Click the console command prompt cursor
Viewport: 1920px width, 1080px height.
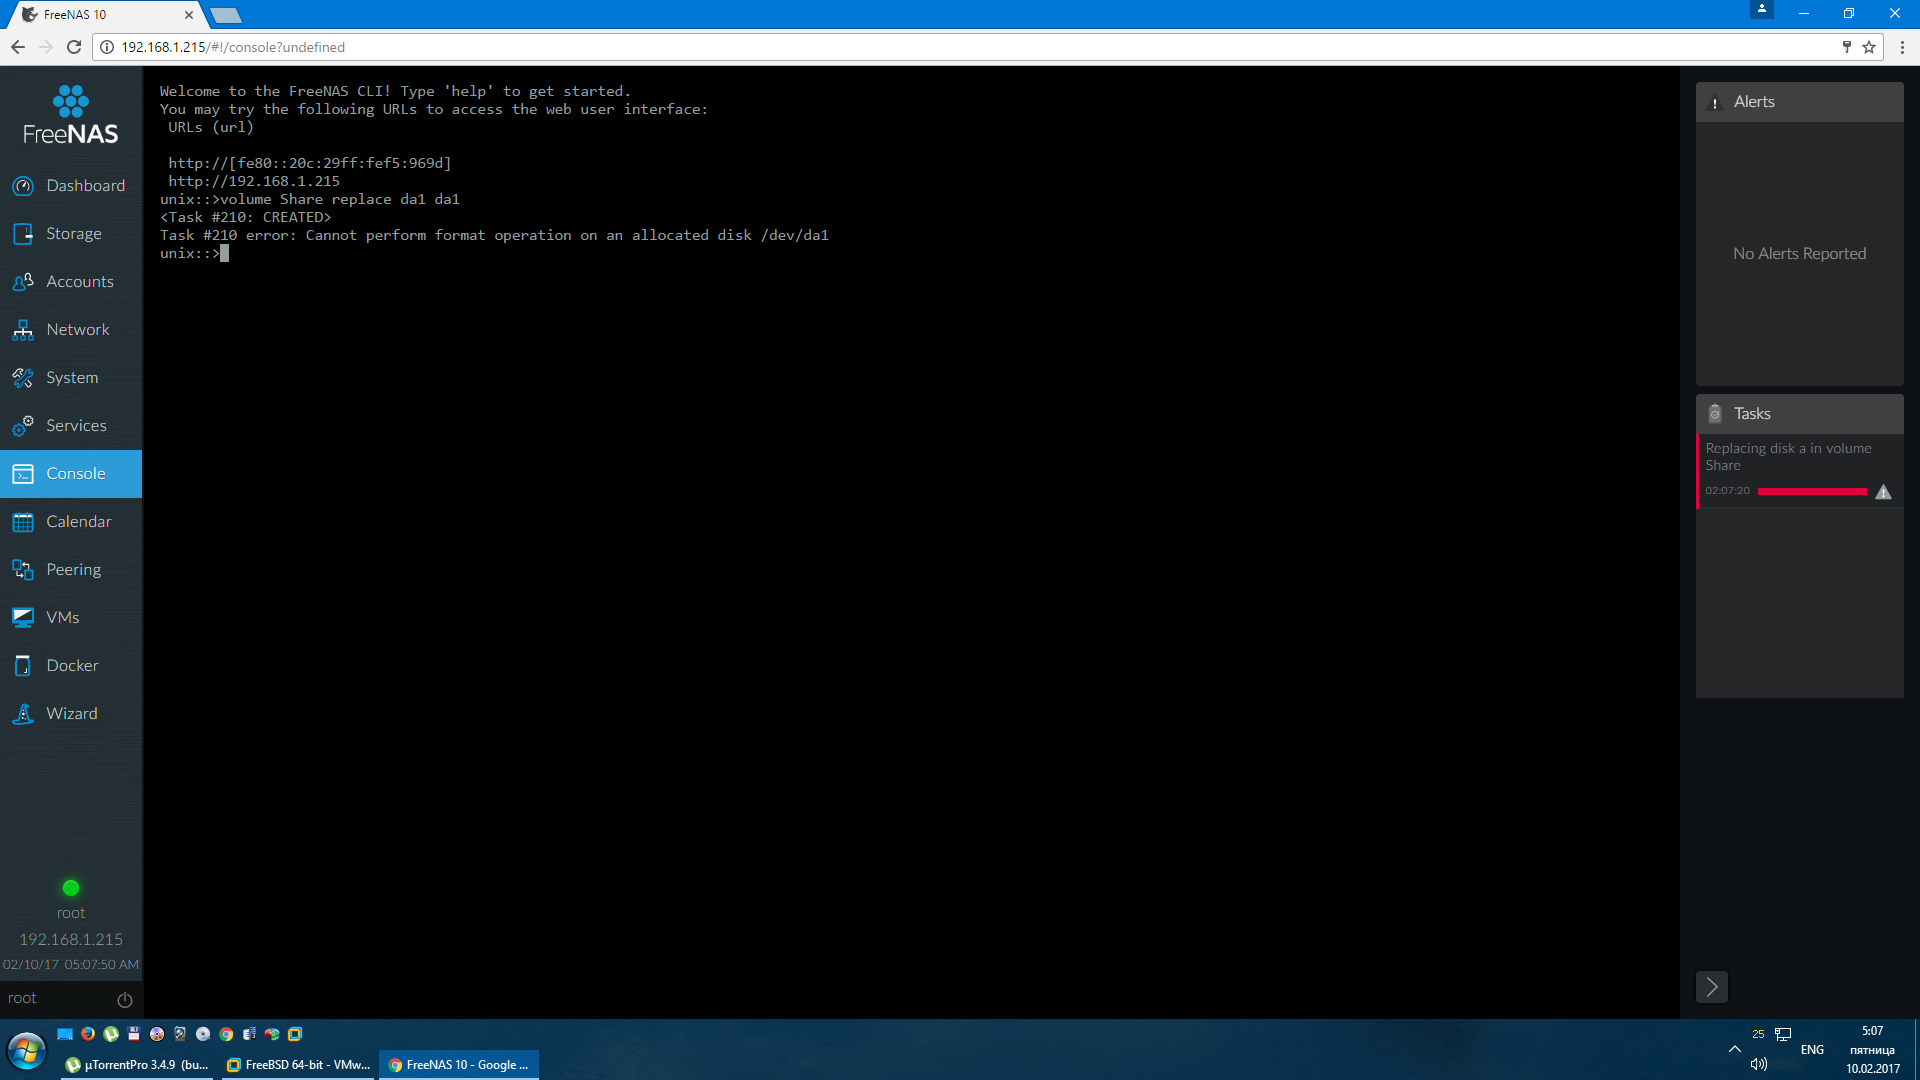point(225,254)
